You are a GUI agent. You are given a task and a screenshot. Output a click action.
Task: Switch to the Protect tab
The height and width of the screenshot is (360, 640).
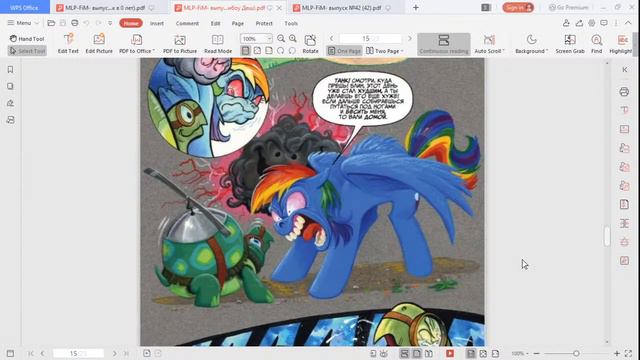pyautogui.click(x=264, y=23)
